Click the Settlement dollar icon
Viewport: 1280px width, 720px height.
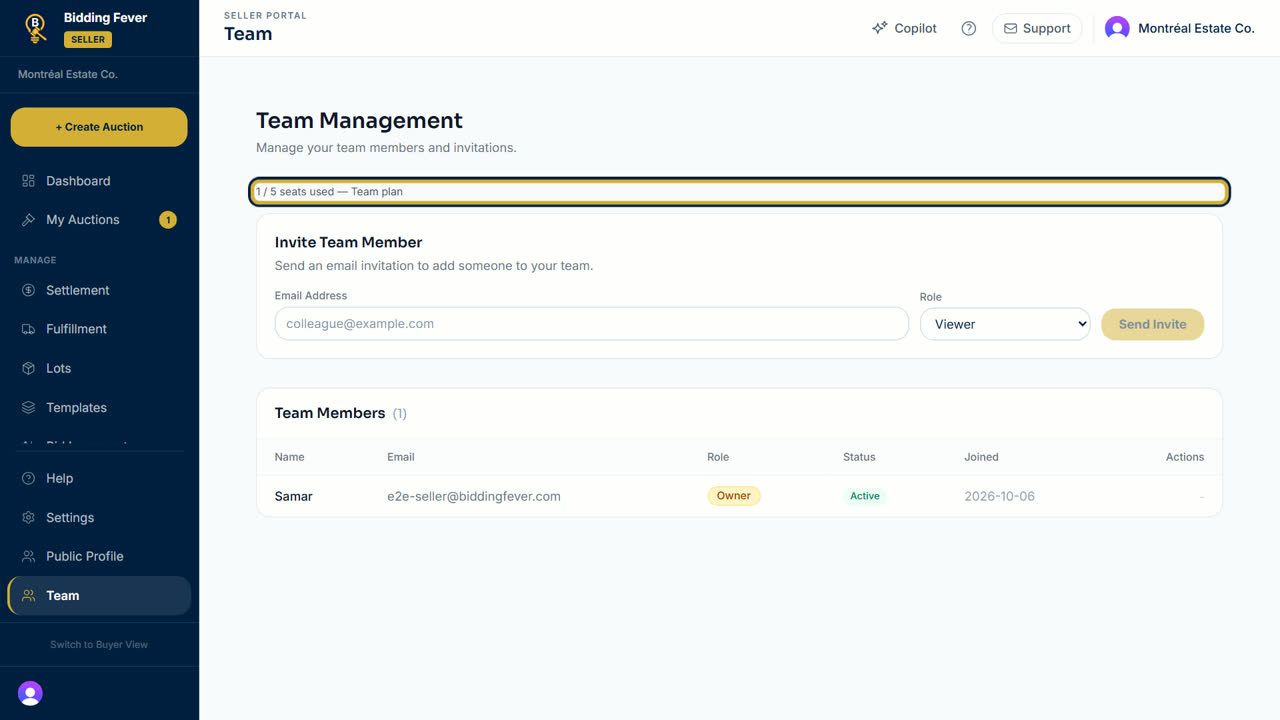[x=28, y=290]
